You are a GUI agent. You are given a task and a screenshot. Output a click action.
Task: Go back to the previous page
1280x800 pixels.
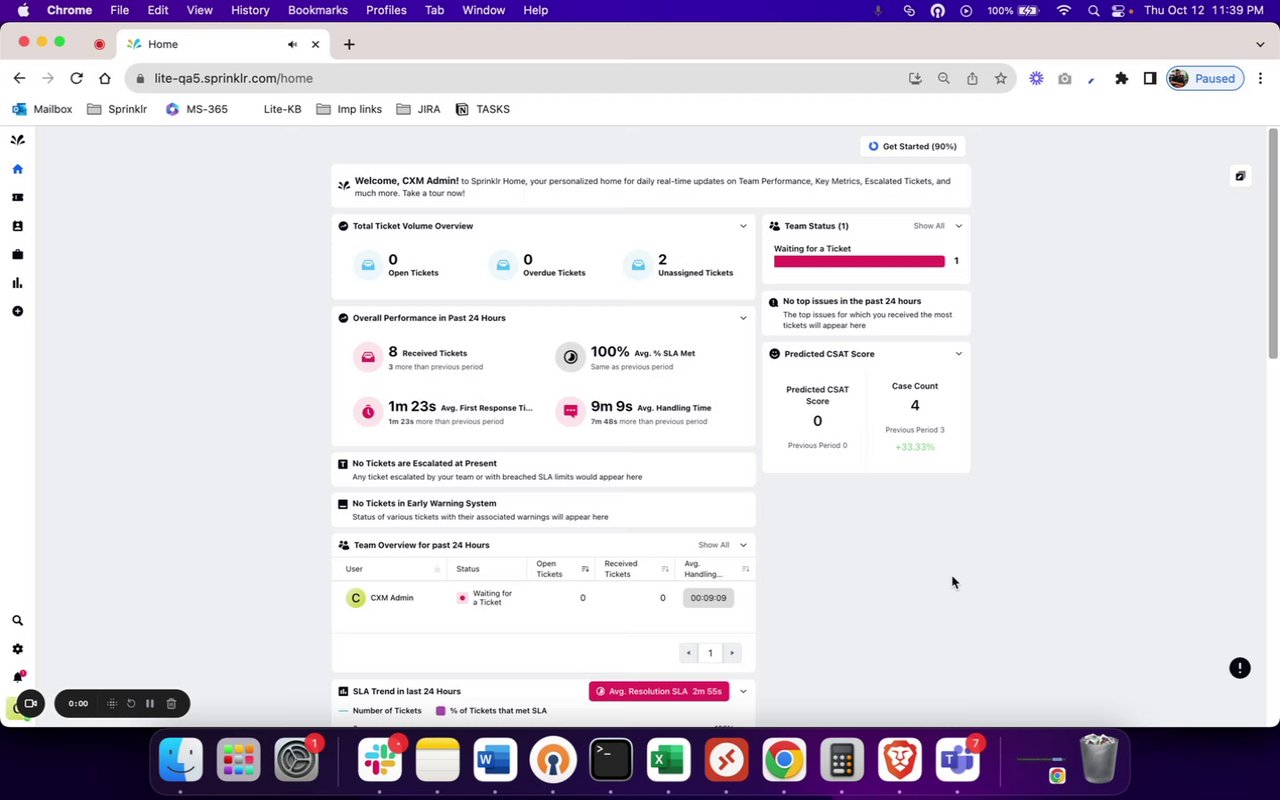pyautogui.click(x=19, y=78)
